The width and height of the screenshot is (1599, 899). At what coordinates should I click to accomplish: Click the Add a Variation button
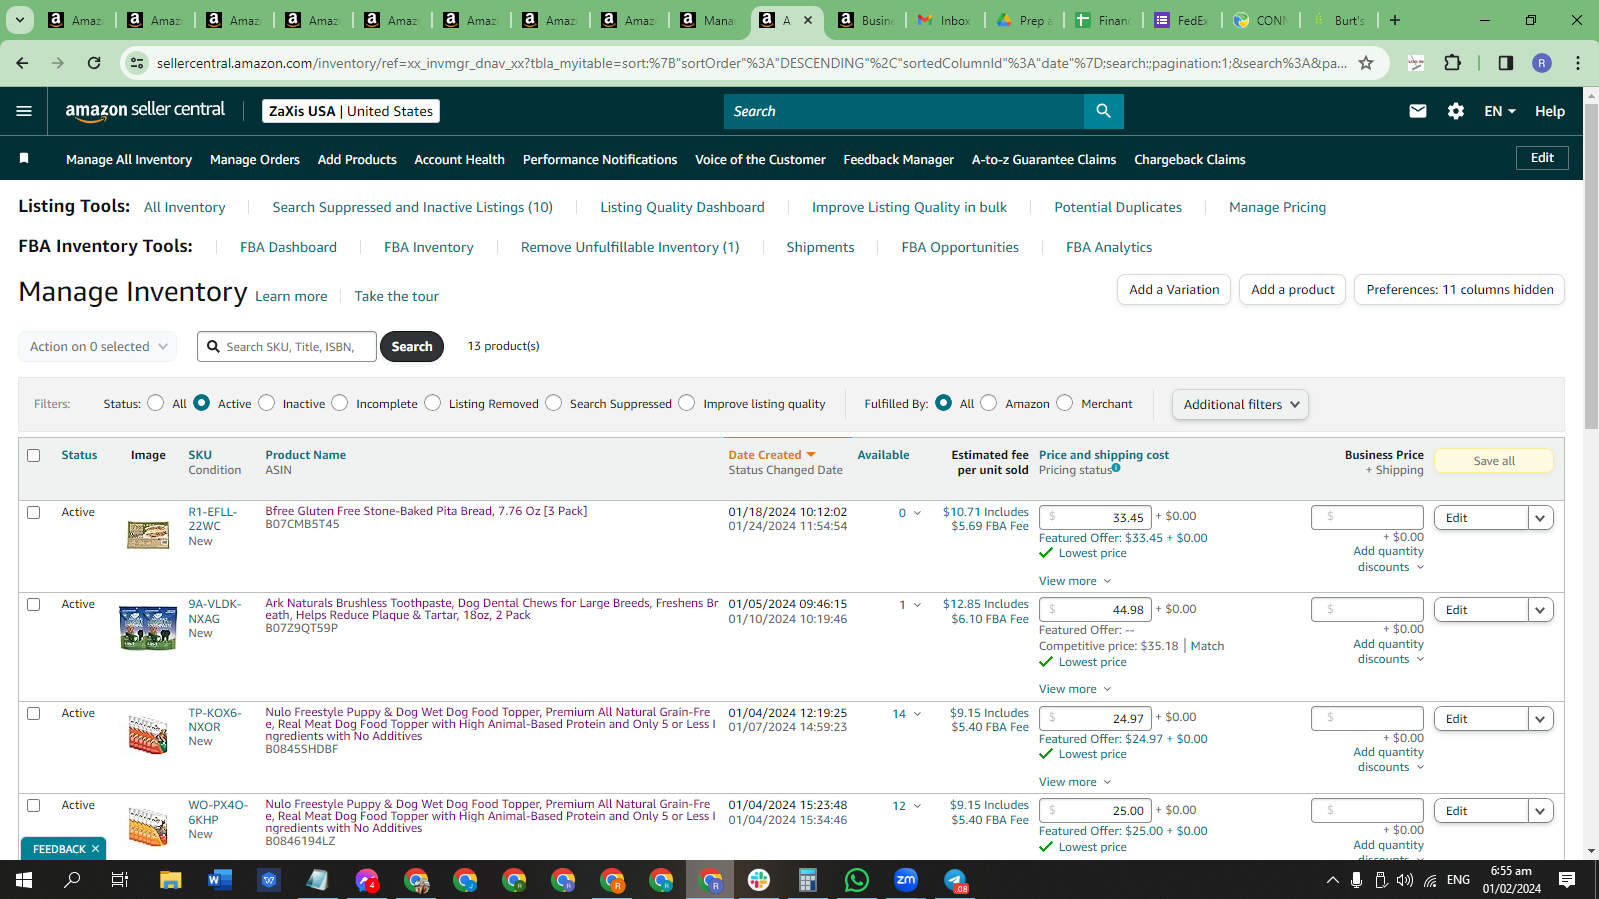point(1174,290)
